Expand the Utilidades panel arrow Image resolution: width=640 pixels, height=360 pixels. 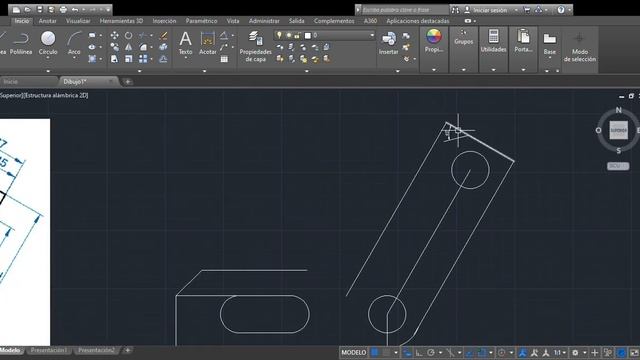click(493, 70)
